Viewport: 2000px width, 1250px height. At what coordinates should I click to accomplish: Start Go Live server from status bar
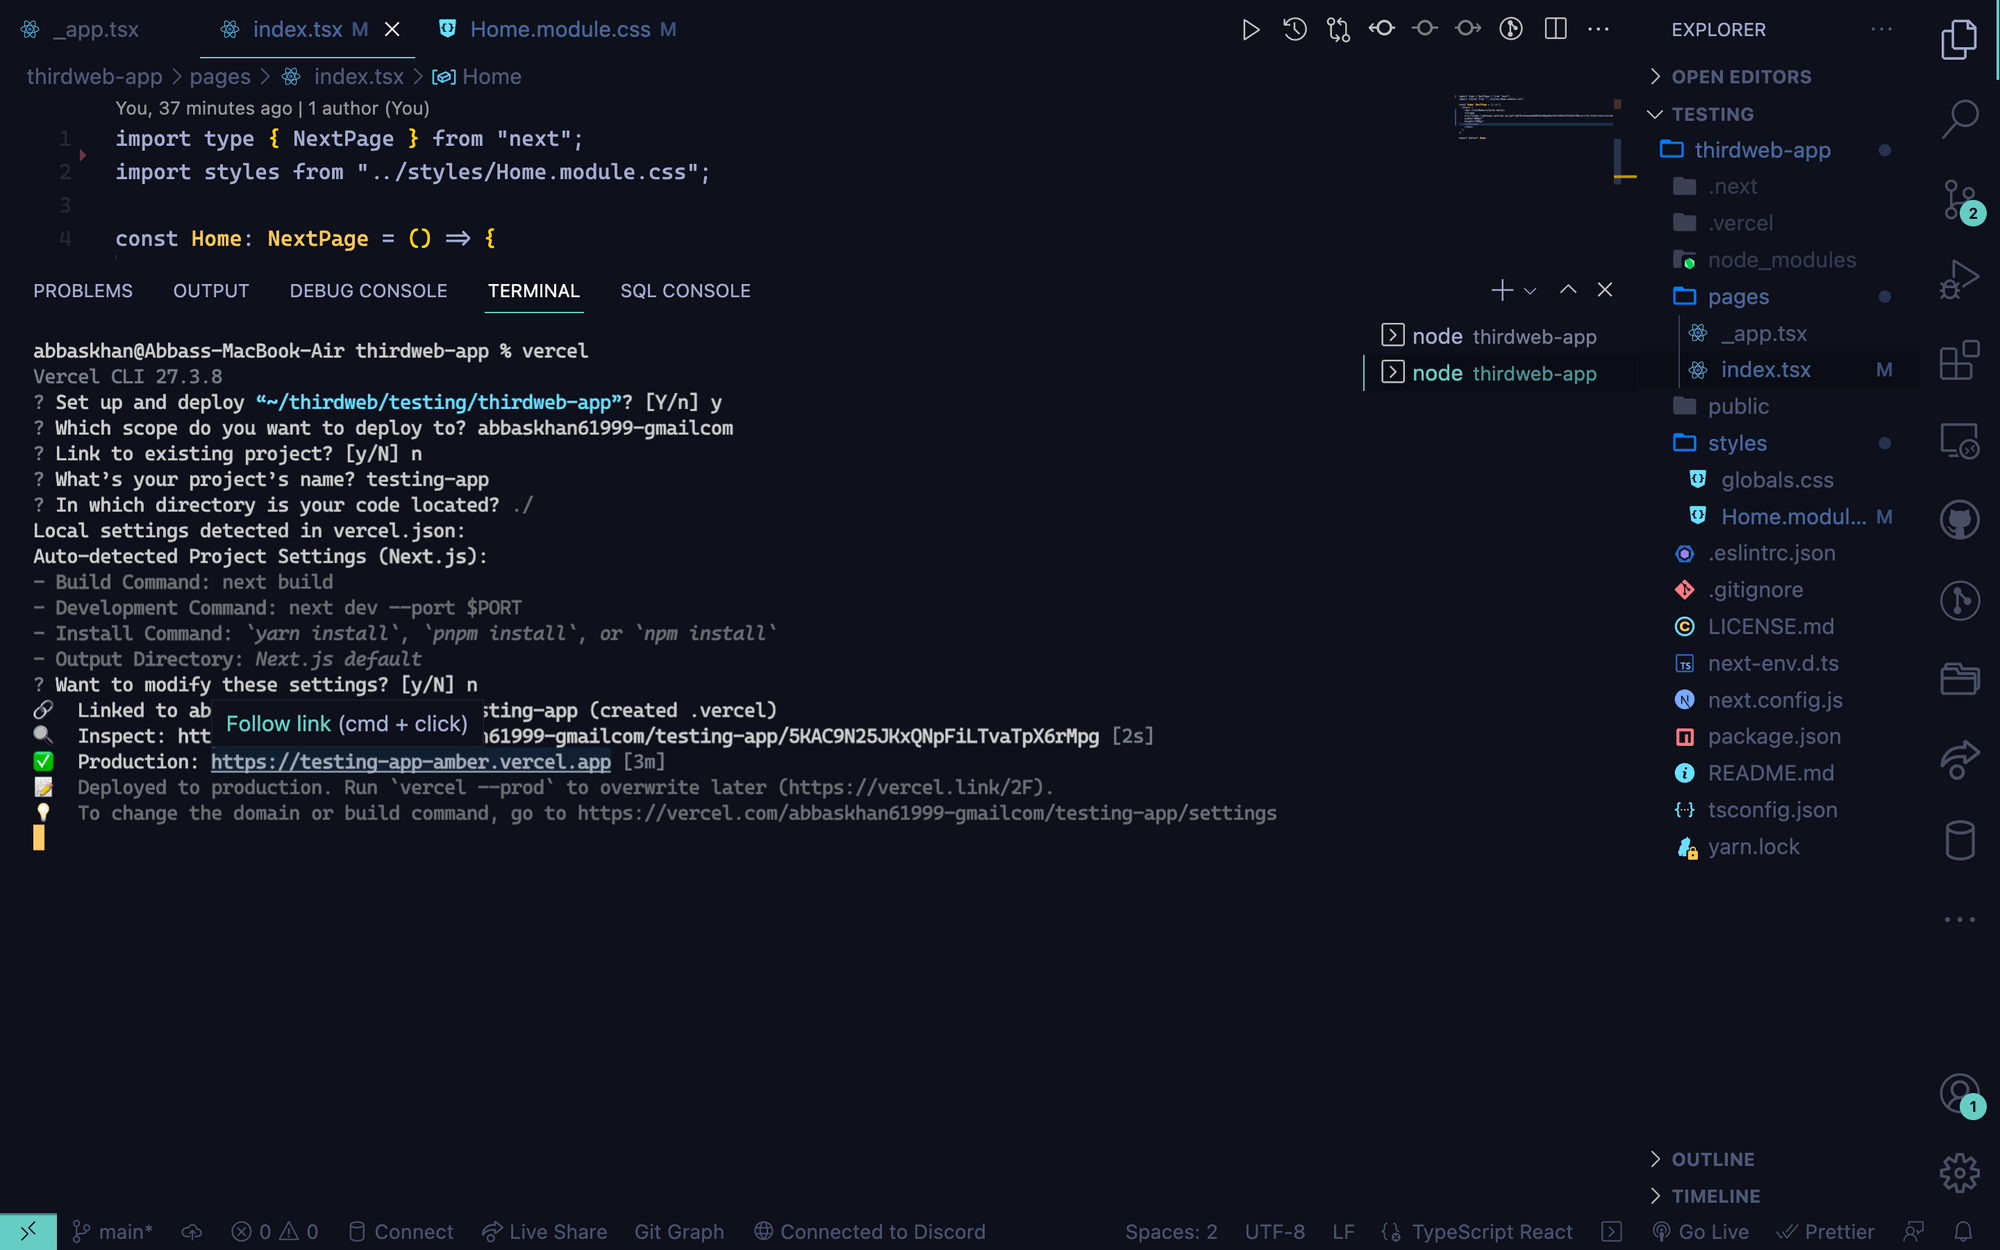(x=1700, y=1231)
